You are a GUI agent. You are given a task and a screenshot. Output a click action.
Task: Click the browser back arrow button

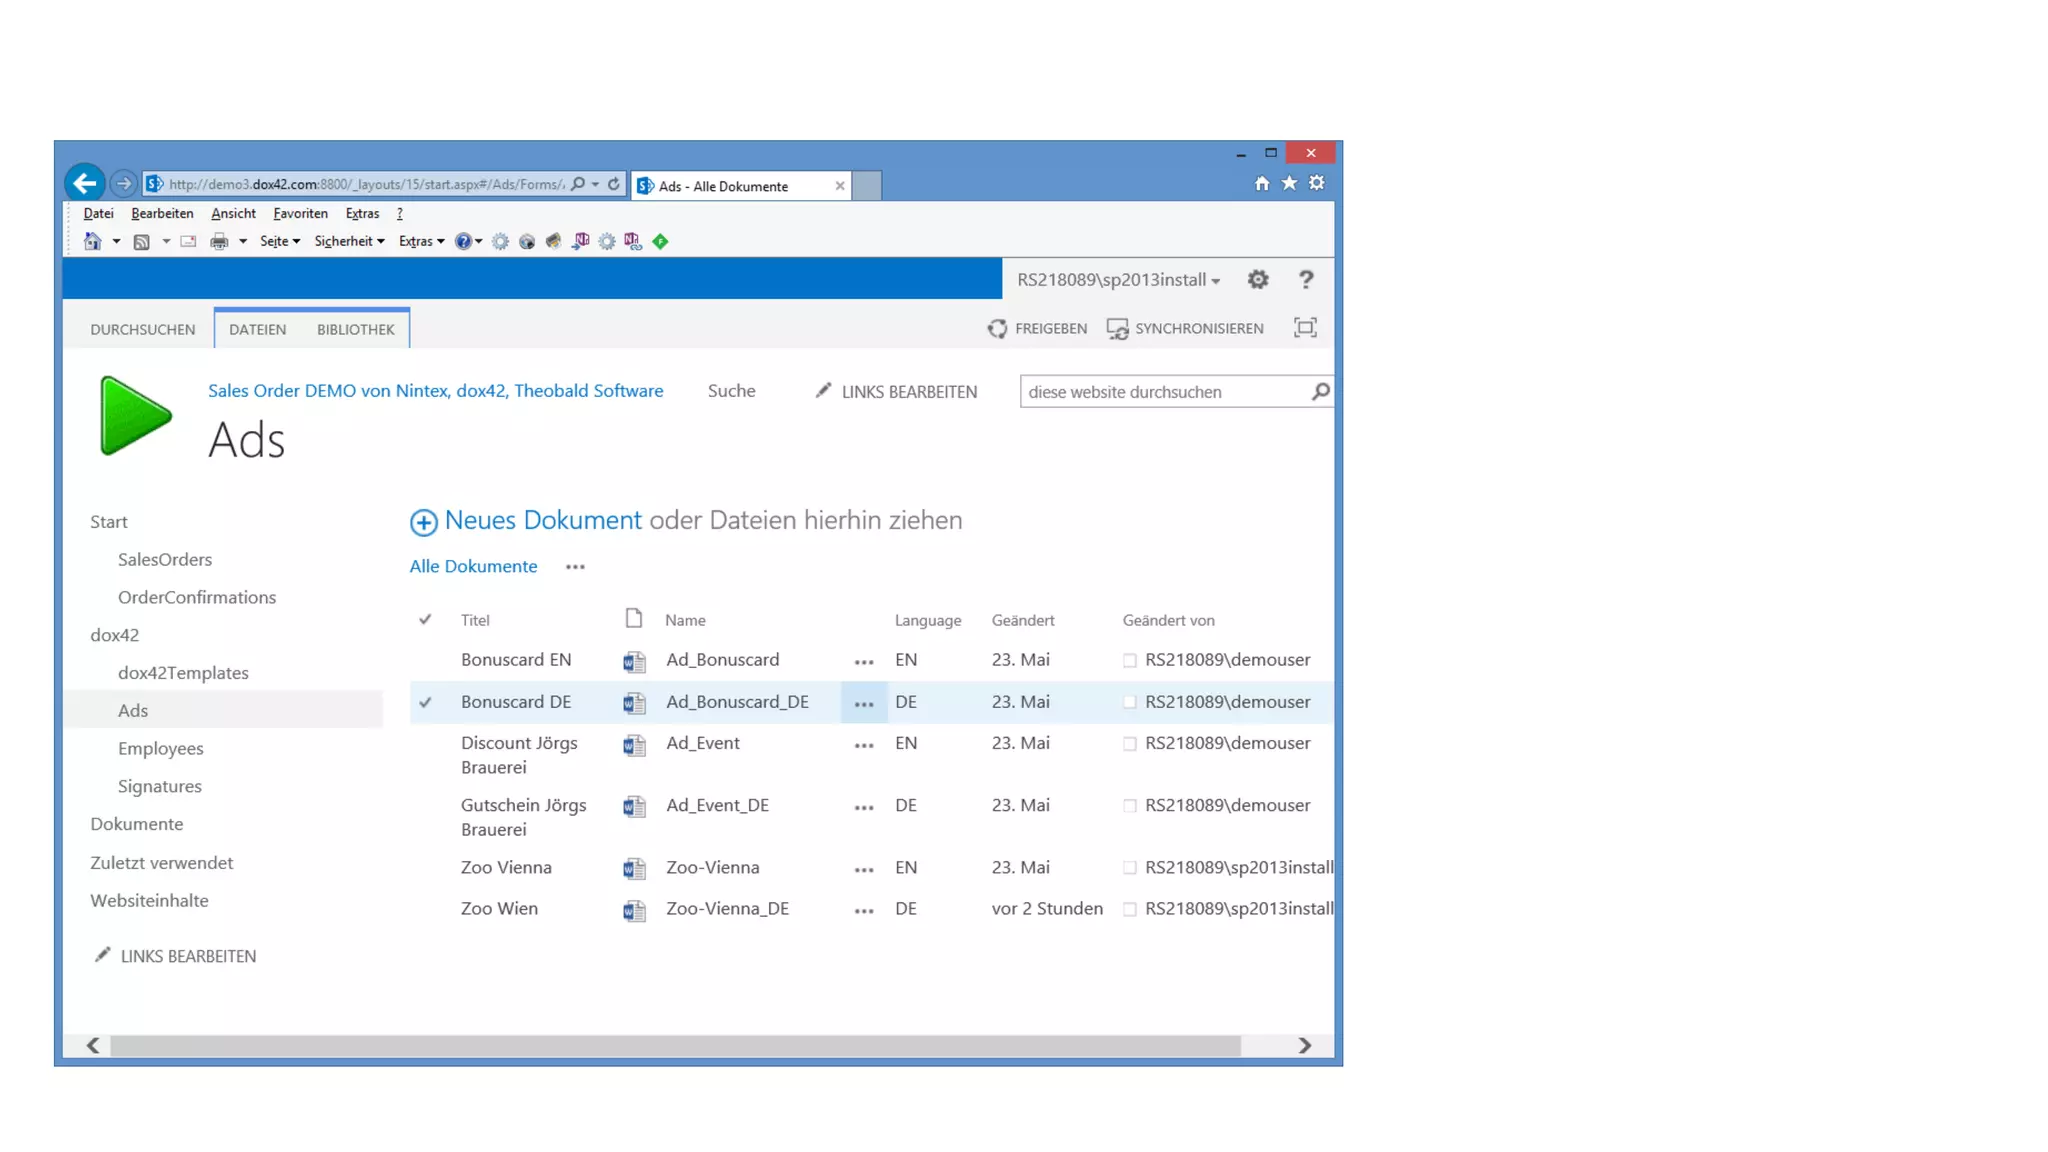pos(85,183)
